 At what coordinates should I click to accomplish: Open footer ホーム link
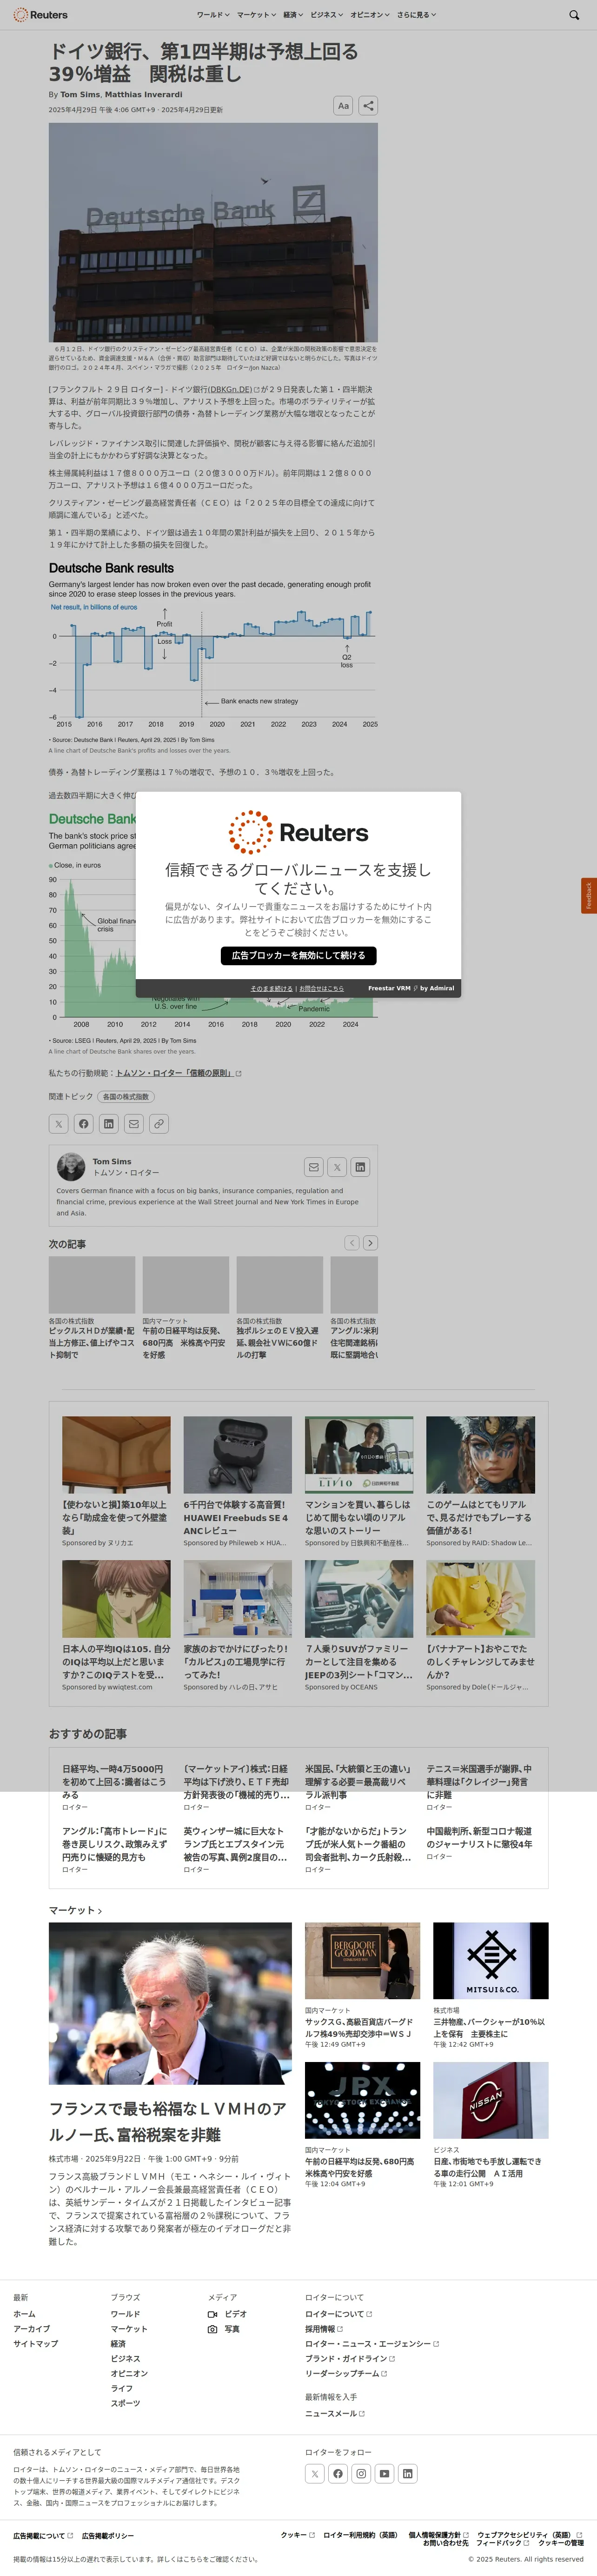coord(24,2314)
